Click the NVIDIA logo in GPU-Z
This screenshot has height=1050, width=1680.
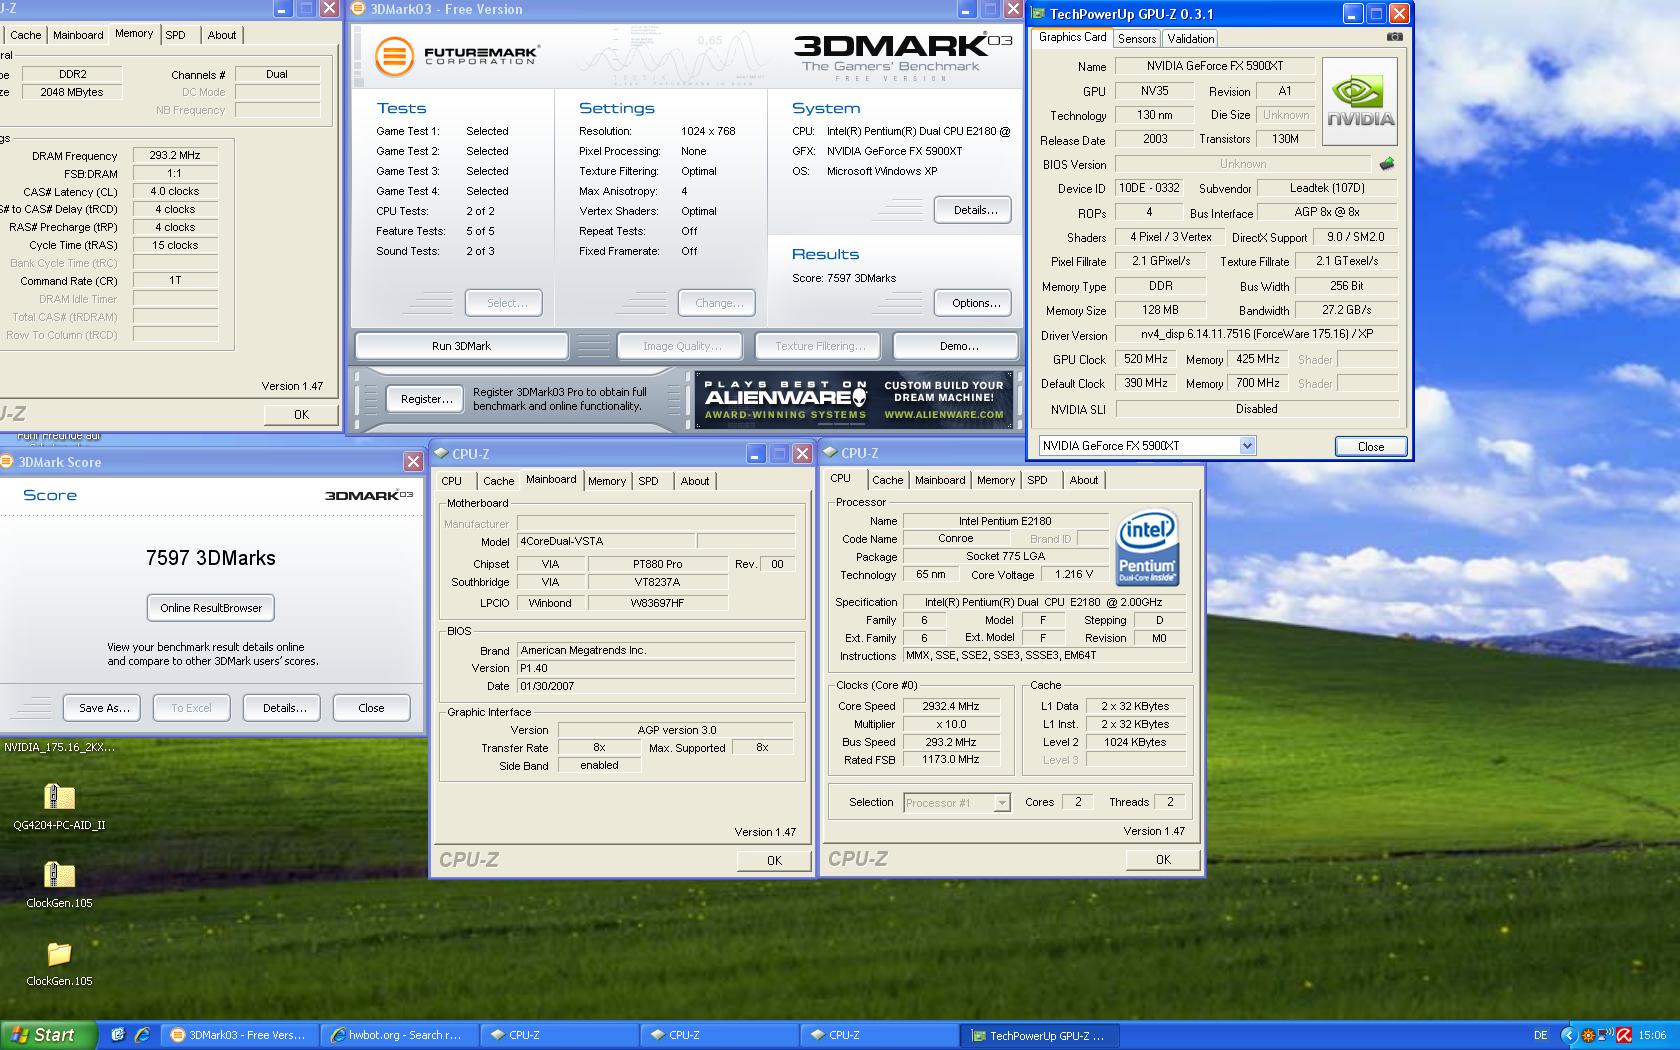1360,102
